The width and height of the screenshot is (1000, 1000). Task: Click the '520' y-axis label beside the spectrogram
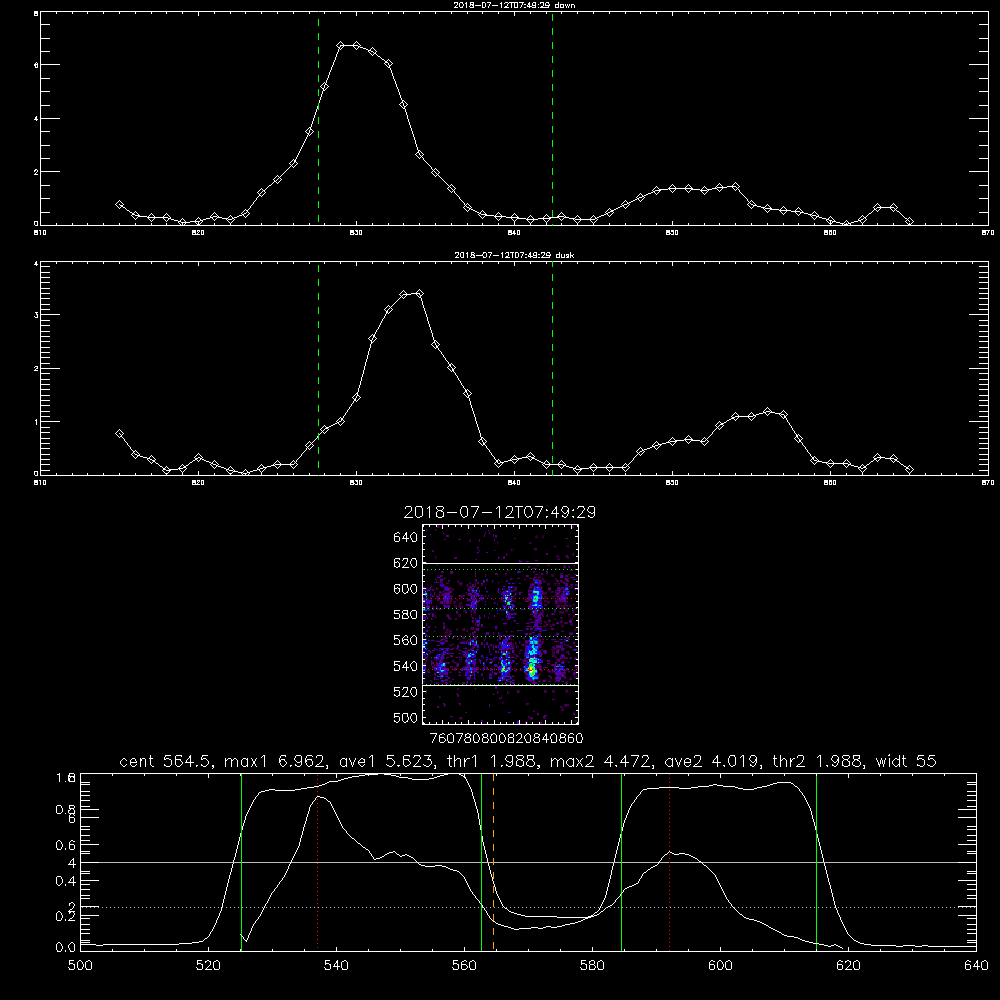405,692
